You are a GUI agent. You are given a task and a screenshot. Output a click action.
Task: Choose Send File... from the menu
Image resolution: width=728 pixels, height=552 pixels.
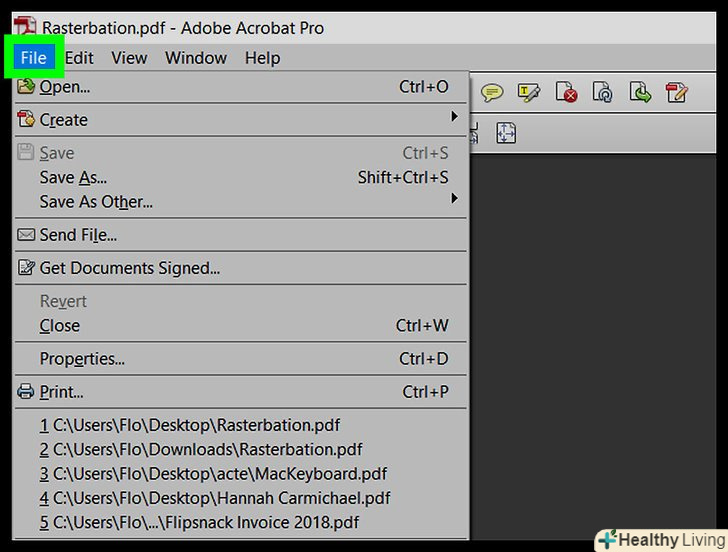pos(240,234)
